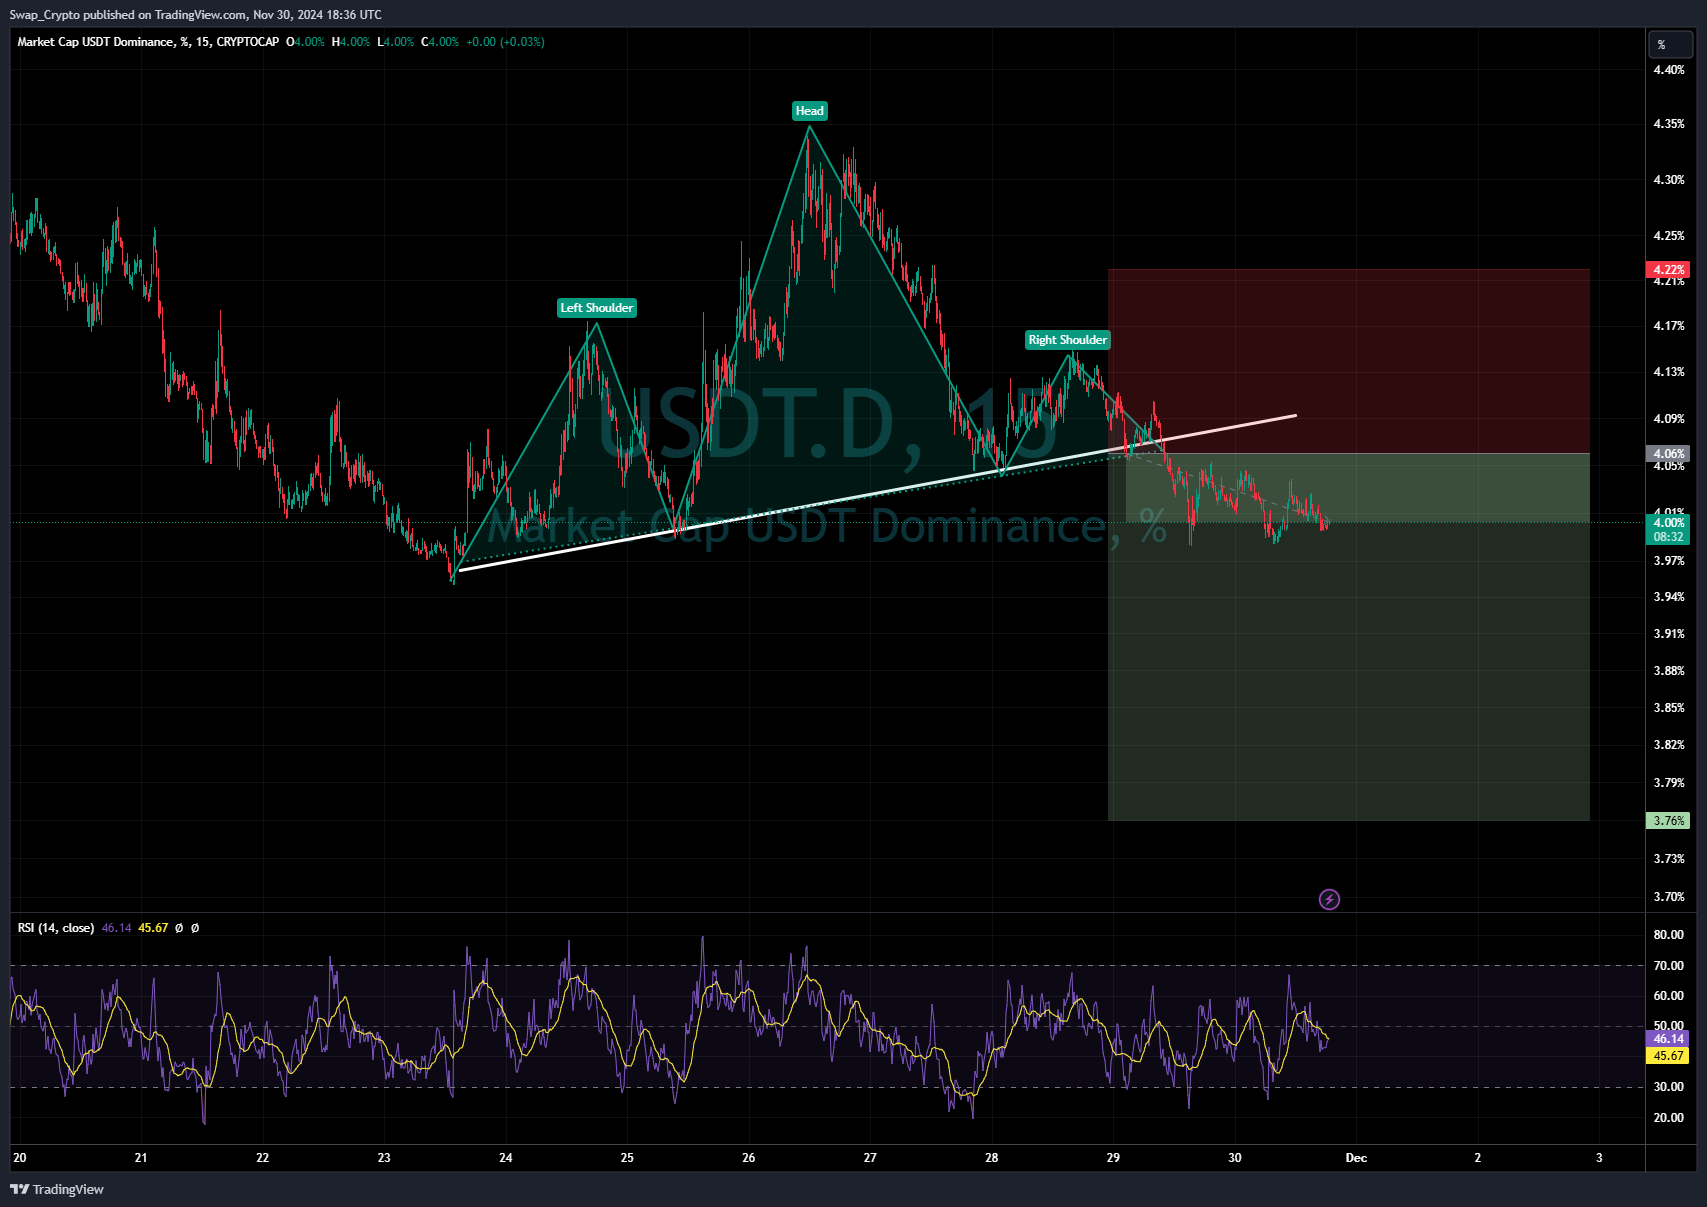Open the TradingView logo at bottom left
The image size is (1707, 1207).
(x=57, y=1189)
